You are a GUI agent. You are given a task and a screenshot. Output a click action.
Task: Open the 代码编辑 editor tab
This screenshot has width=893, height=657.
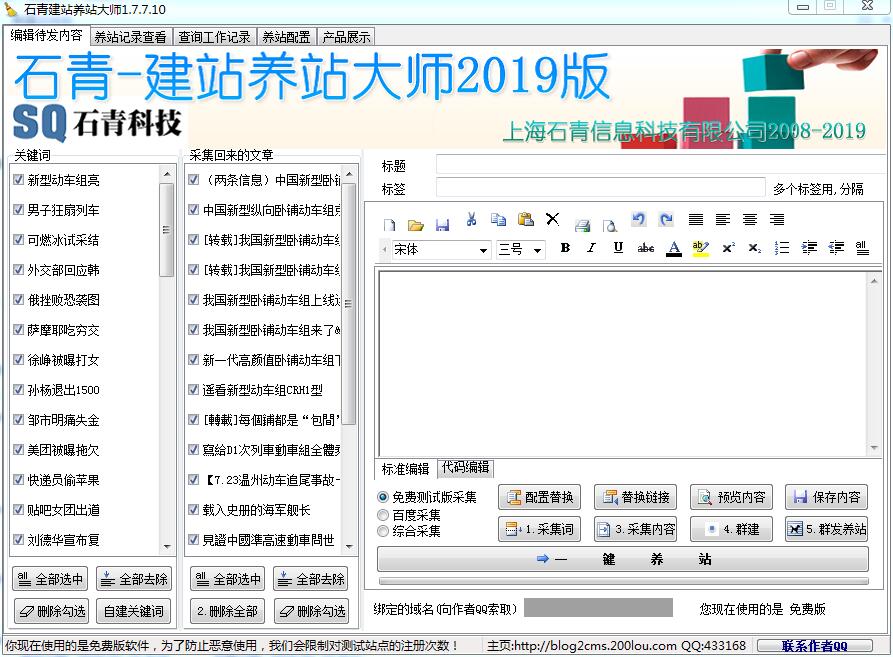click(x=466, y=468)
